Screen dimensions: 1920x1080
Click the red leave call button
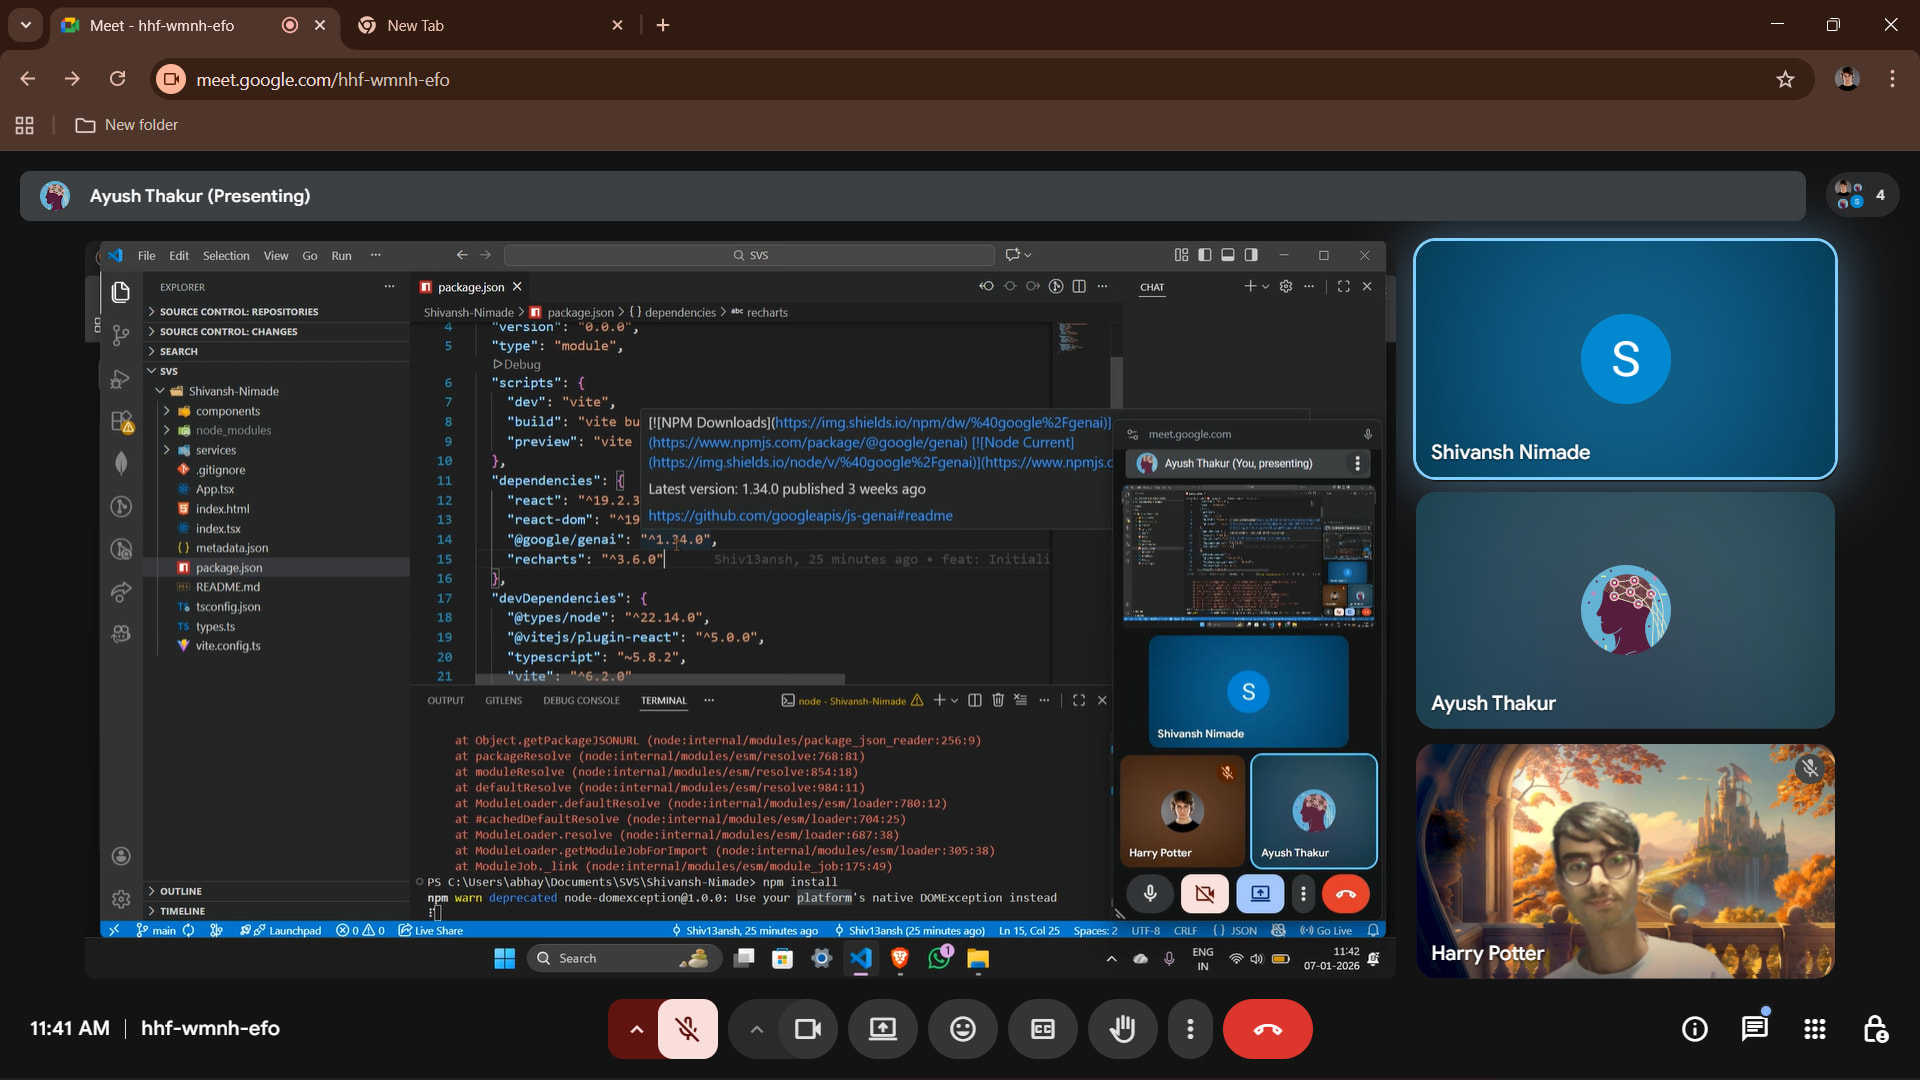click(x=1267, y=1029)
